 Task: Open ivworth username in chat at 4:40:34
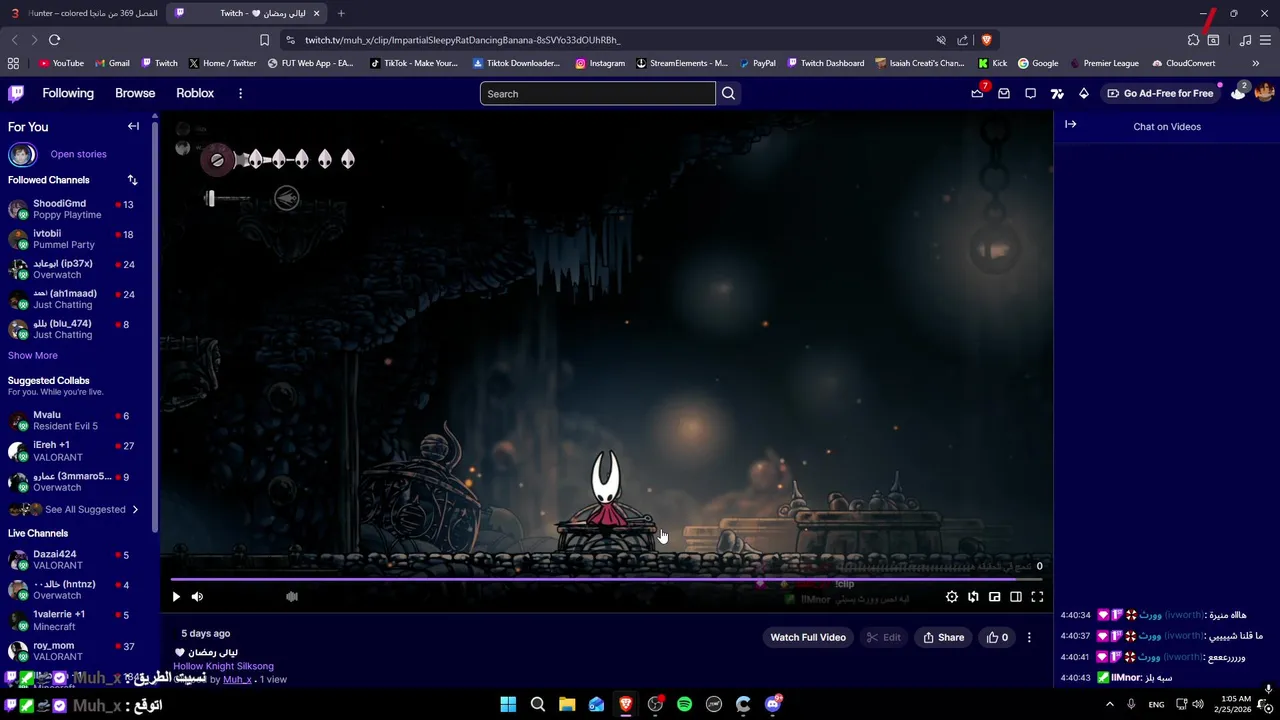[1184, 615]
